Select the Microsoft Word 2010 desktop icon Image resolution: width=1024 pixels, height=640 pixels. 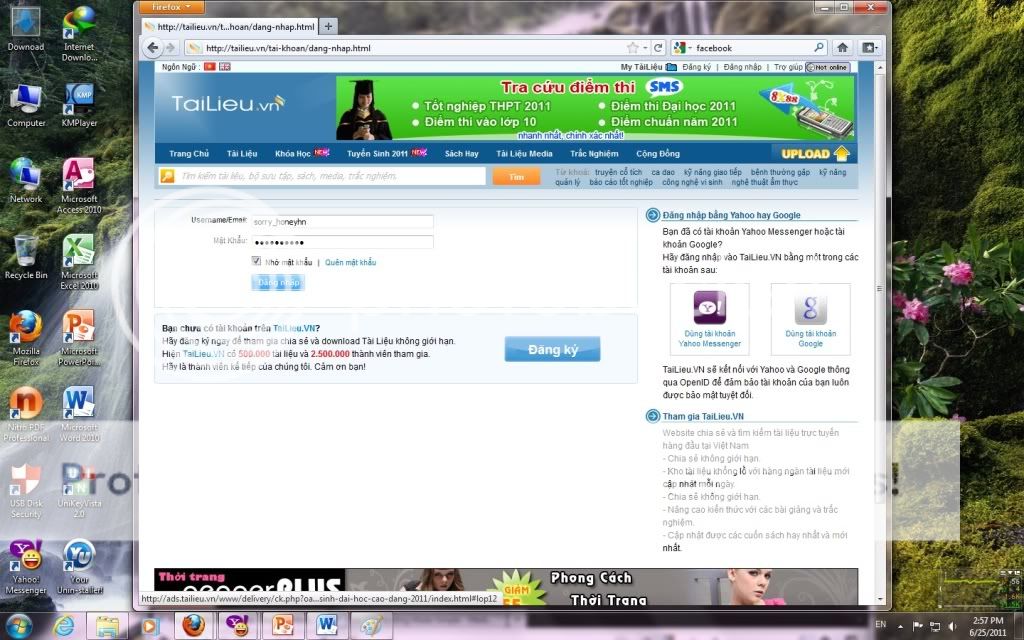point(79,415)
